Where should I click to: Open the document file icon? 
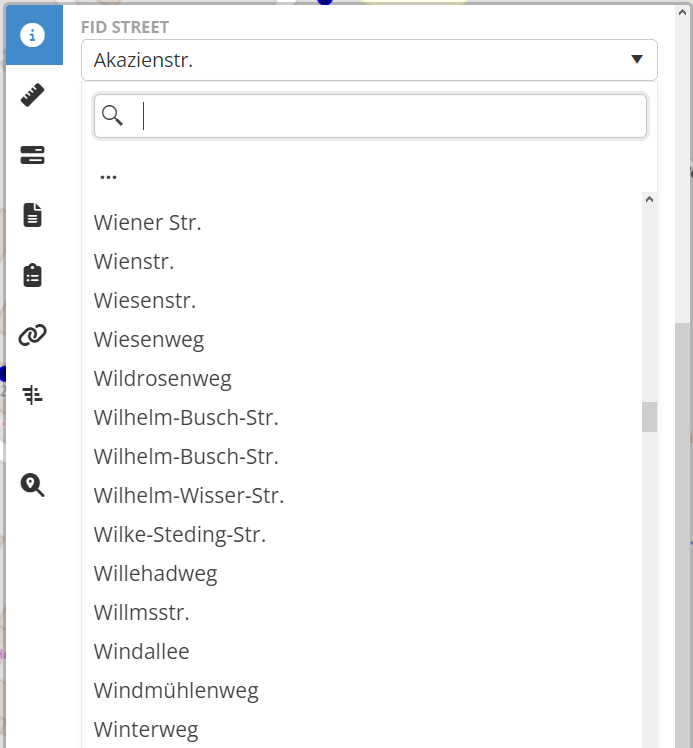point(33,215)
